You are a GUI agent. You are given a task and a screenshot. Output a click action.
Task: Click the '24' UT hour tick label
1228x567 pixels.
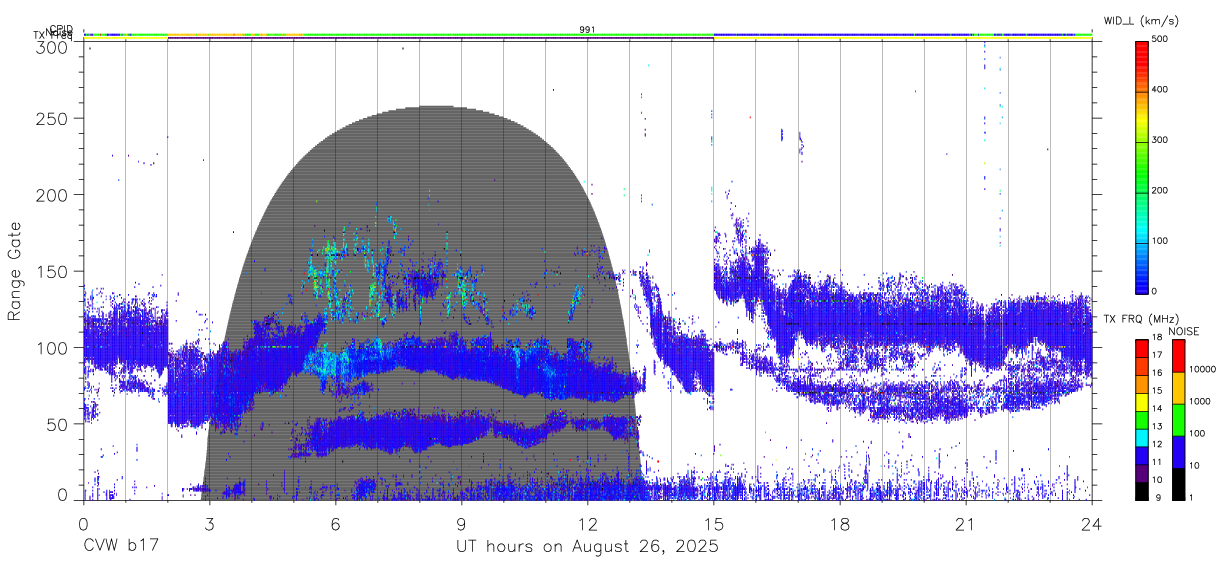1091,523
